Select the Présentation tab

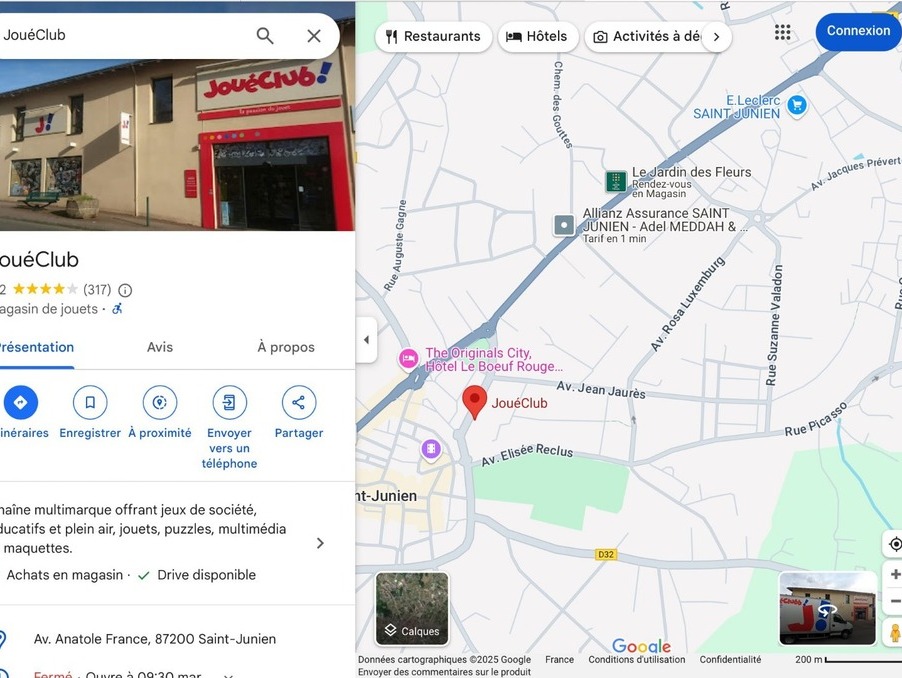pyautogui.click(x=36, y=347)
